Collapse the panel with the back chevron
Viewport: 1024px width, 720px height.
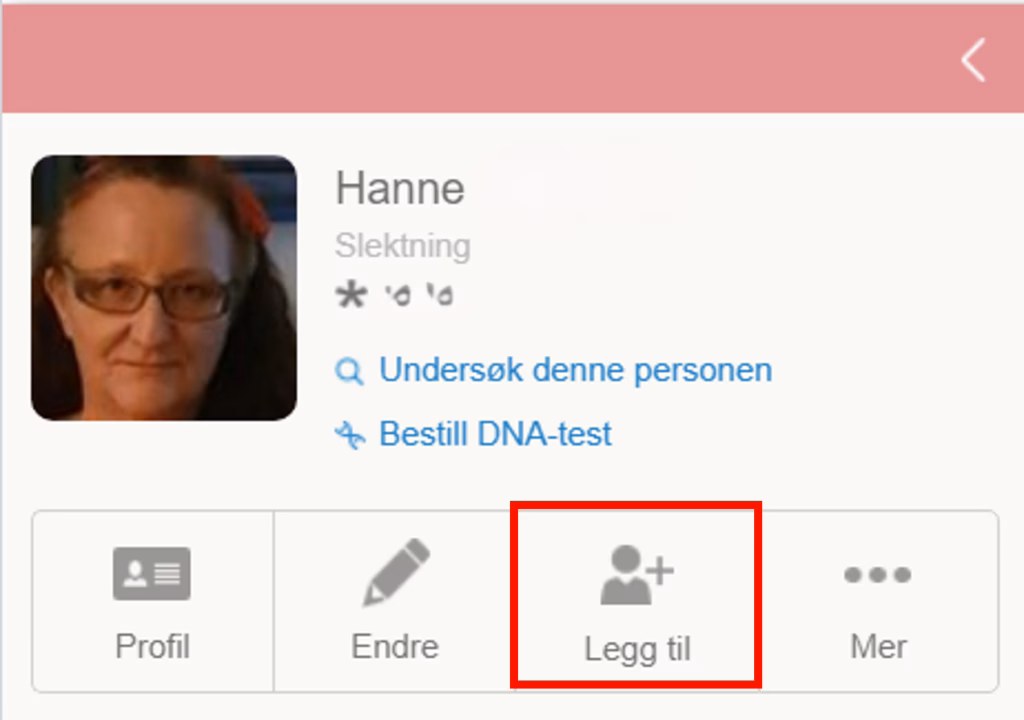pos(973,60)
